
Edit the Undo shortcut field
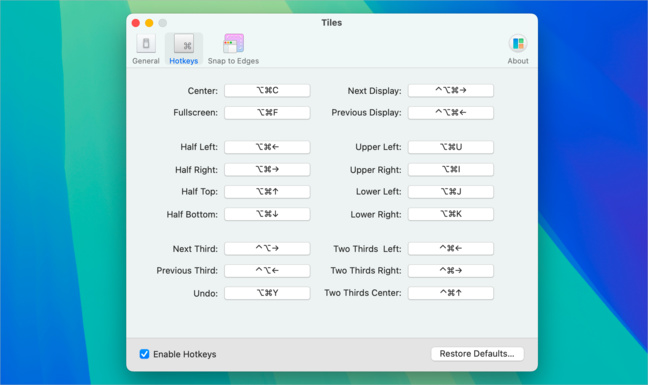pos(267,293)
